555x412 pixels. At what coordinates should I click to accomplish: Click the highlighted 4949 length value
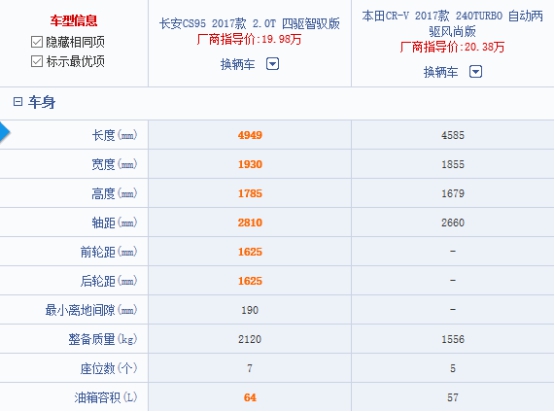pyautogui.click(x=250, y=135)
